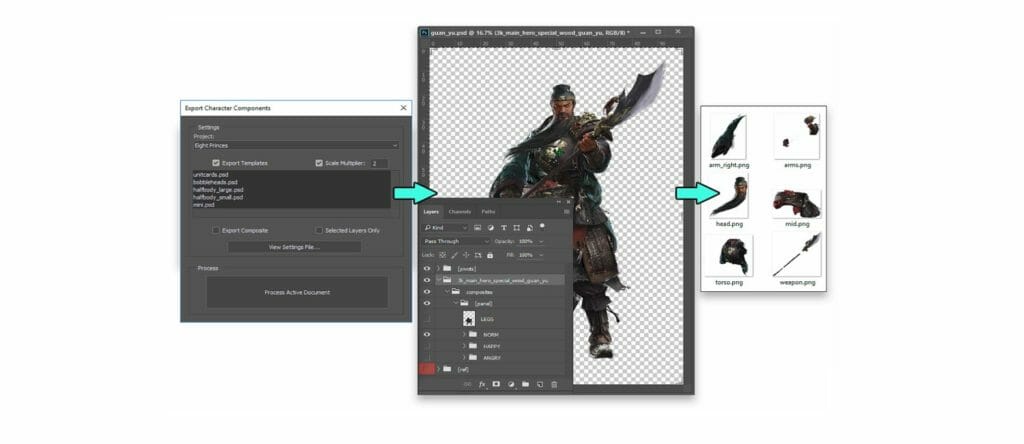This screenshot has height=444, width=1024.
Task: Uncheck the Export Templates checkbox
Action: 216,163
